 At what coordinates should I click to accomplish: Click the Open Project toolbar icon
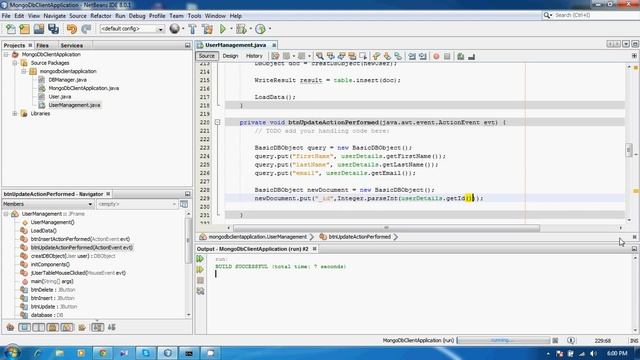(x=39, y=29)
